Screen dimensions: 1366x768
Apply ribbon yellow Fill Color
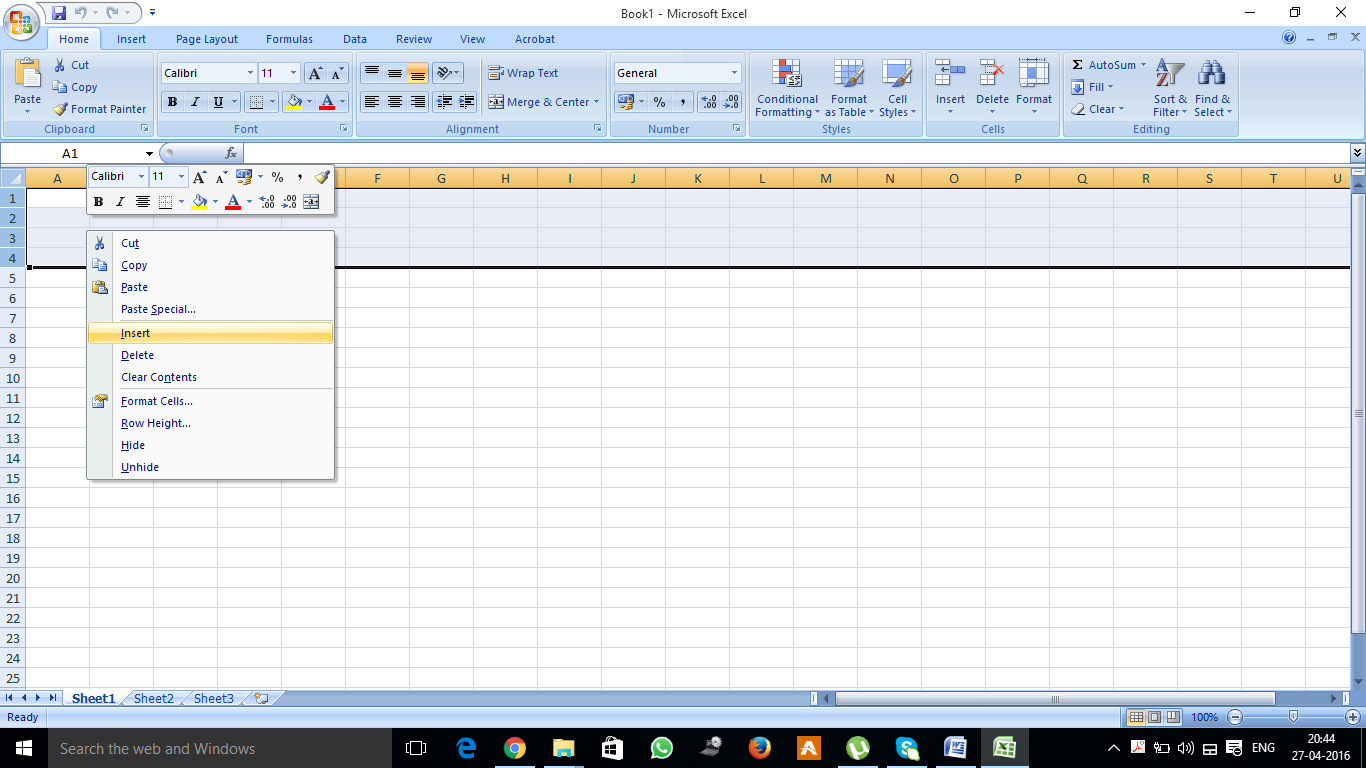pos(293,102)
